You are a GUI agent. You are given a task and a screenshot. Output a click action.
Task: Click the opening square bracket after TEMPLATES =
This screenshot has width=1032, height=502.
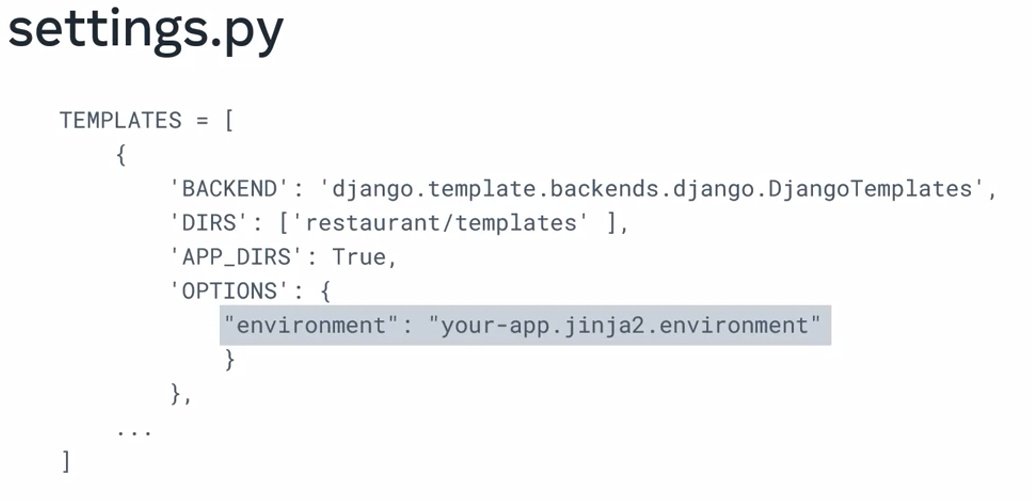(x=229, y=121)
